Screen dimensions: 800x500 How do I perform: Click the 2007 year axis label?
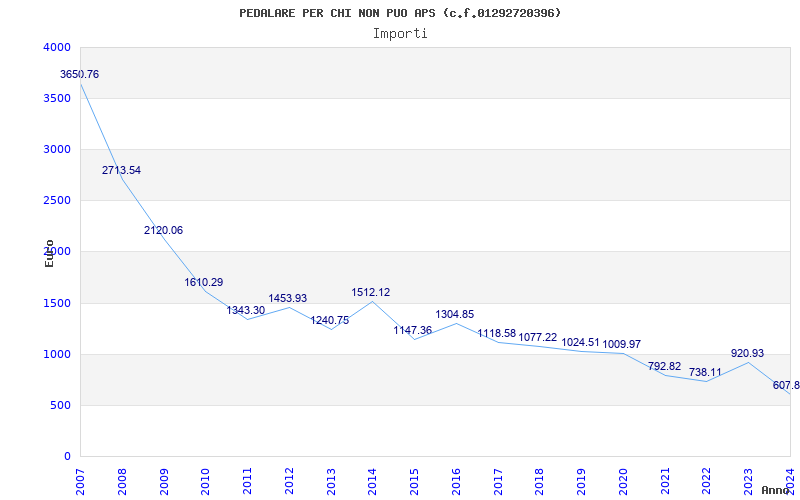(81, 480)
